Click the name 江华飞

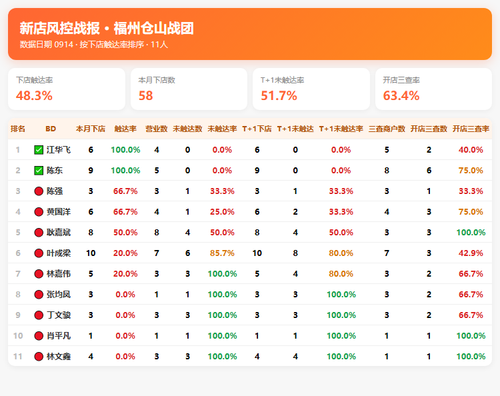pos(59,150)
